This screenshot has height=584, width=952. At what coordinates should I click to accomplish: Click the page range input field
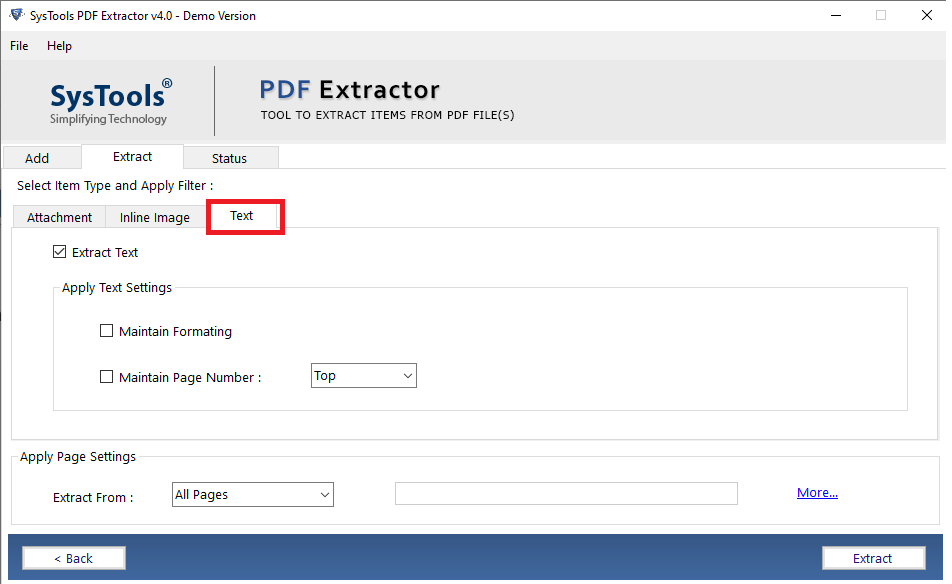point(566,493)
